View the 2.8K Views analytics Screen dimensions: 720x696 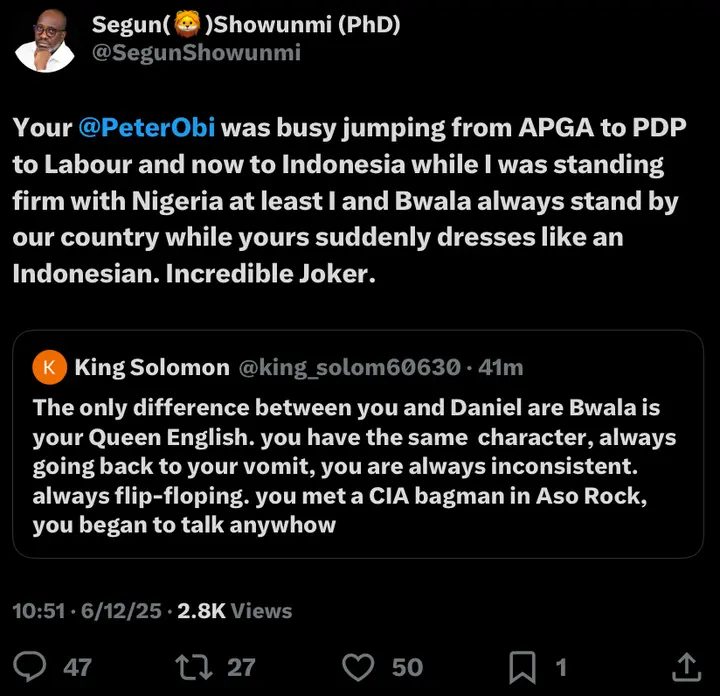coord(234,610)
